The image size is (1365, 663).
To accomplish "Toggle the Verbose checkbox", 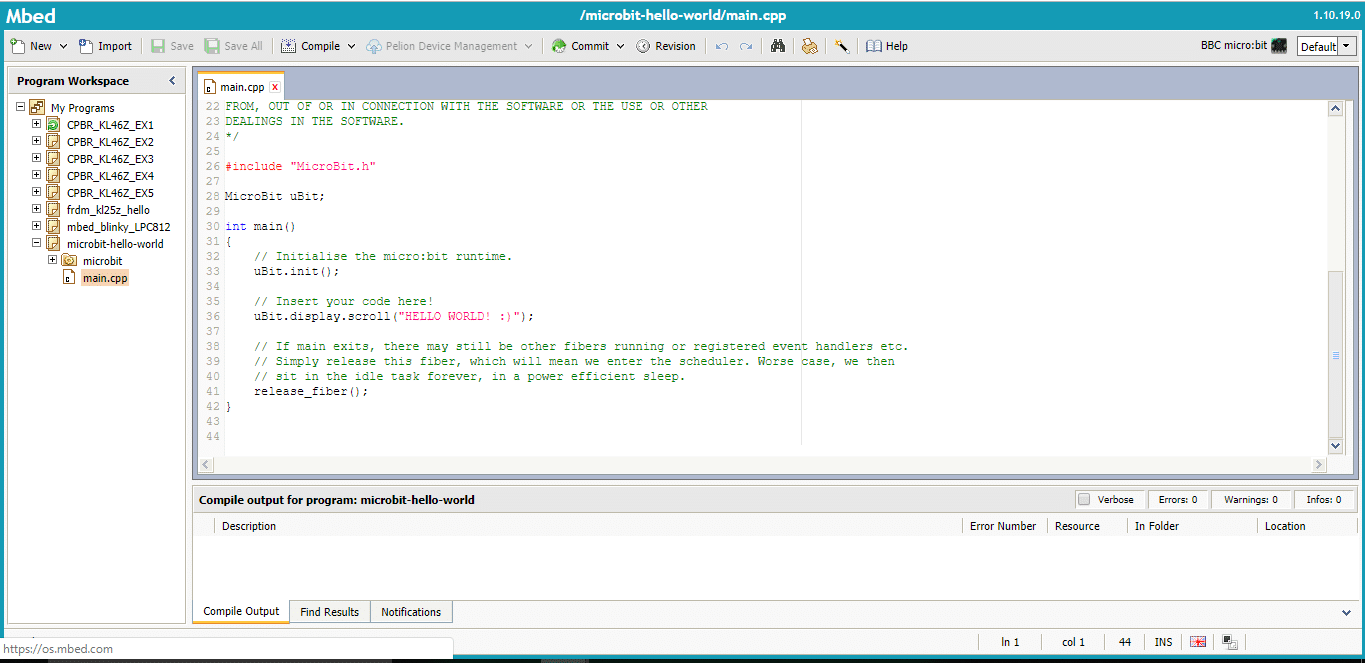I will point(1083,499).
